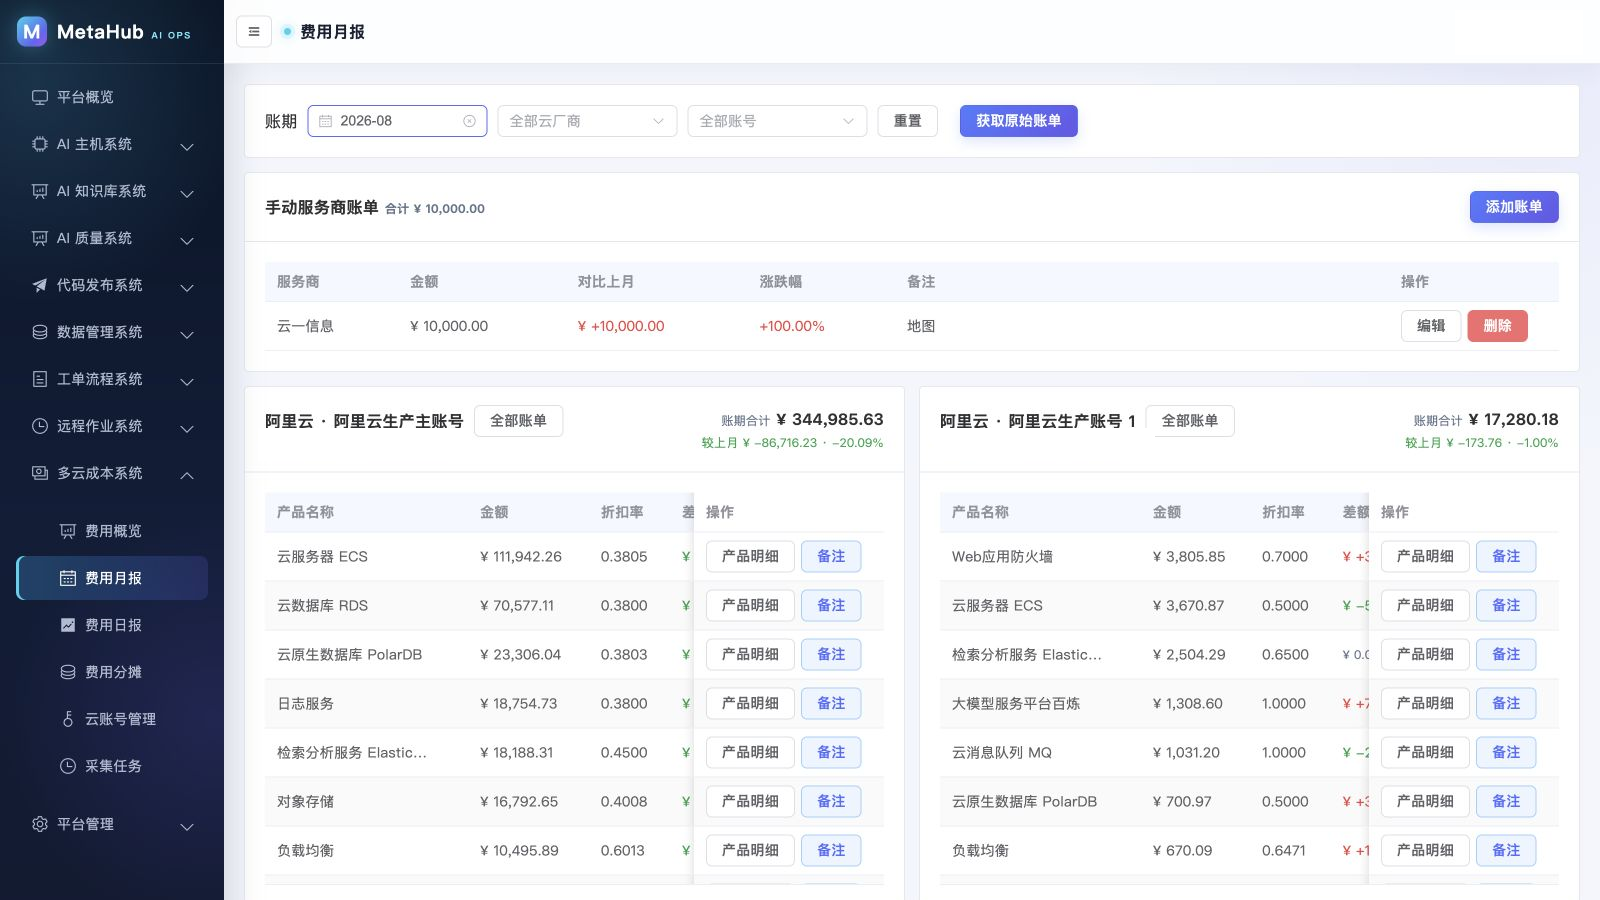Click the 费用分摊 stack icon
The height and width of the screenshot is (900, 1600).
click(x=68, y=672)
